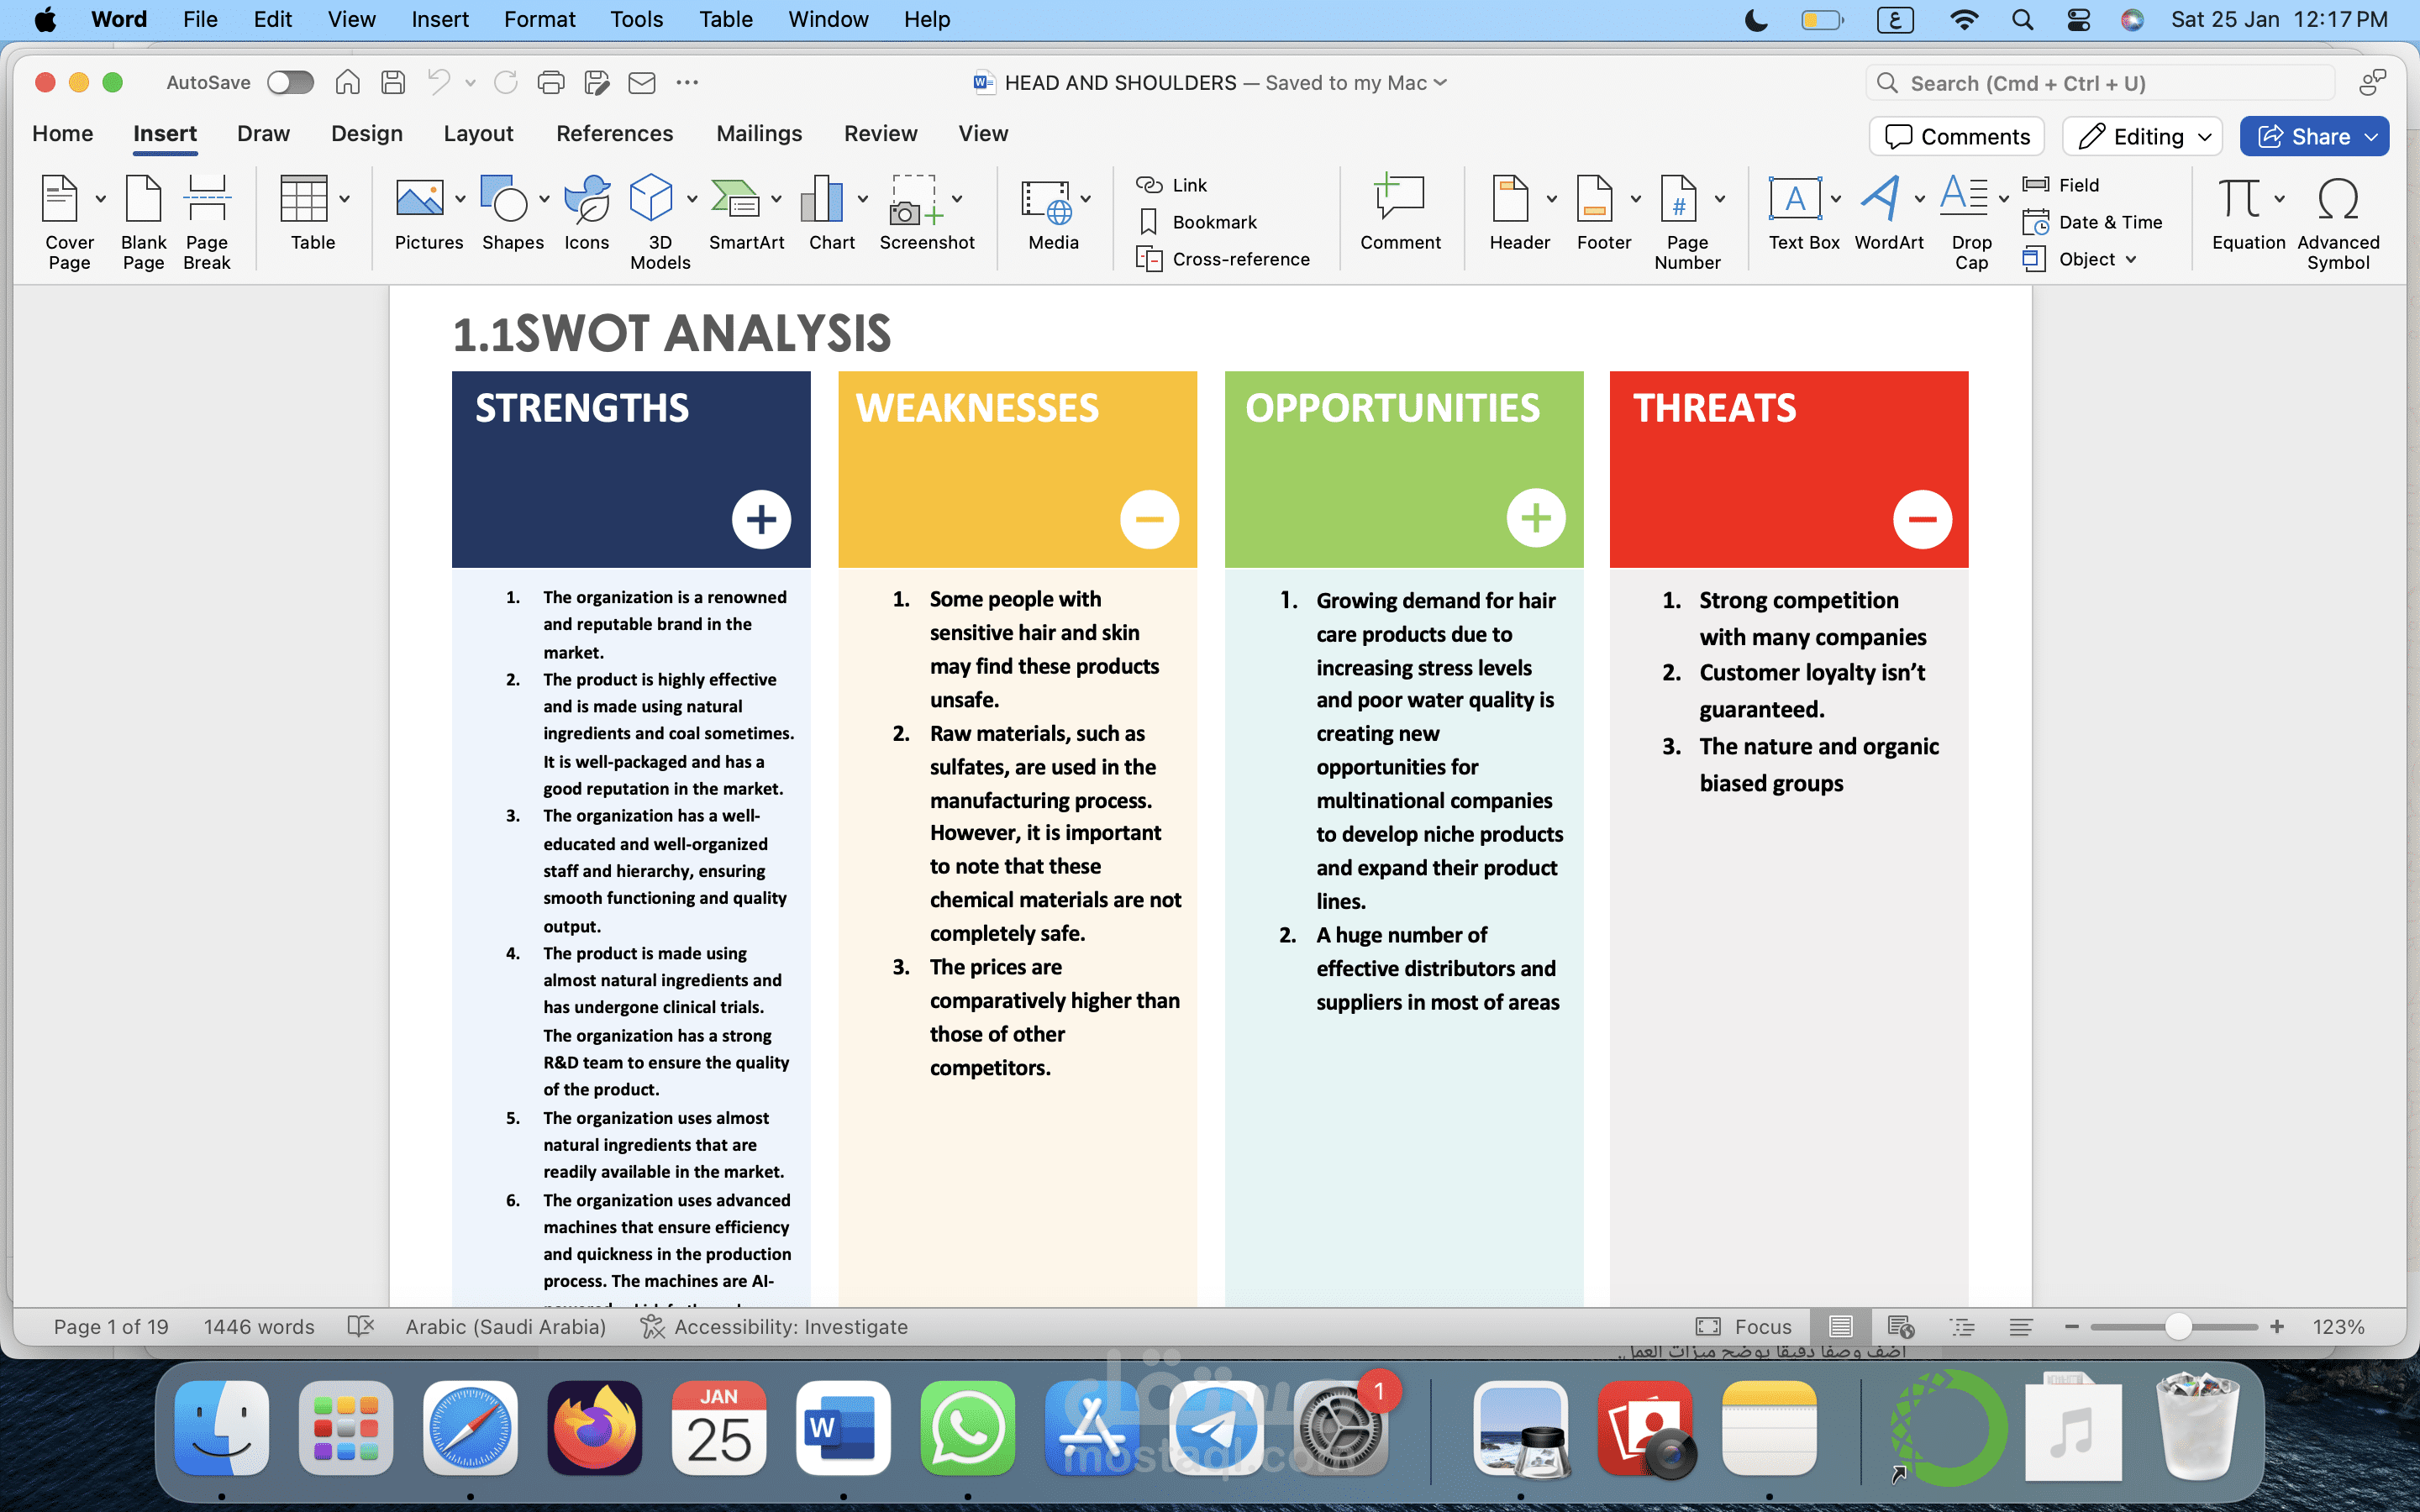Insert a Footer
Image resolution: width=2420 pixels, height=1512 pixels.
click(1603, 212)
